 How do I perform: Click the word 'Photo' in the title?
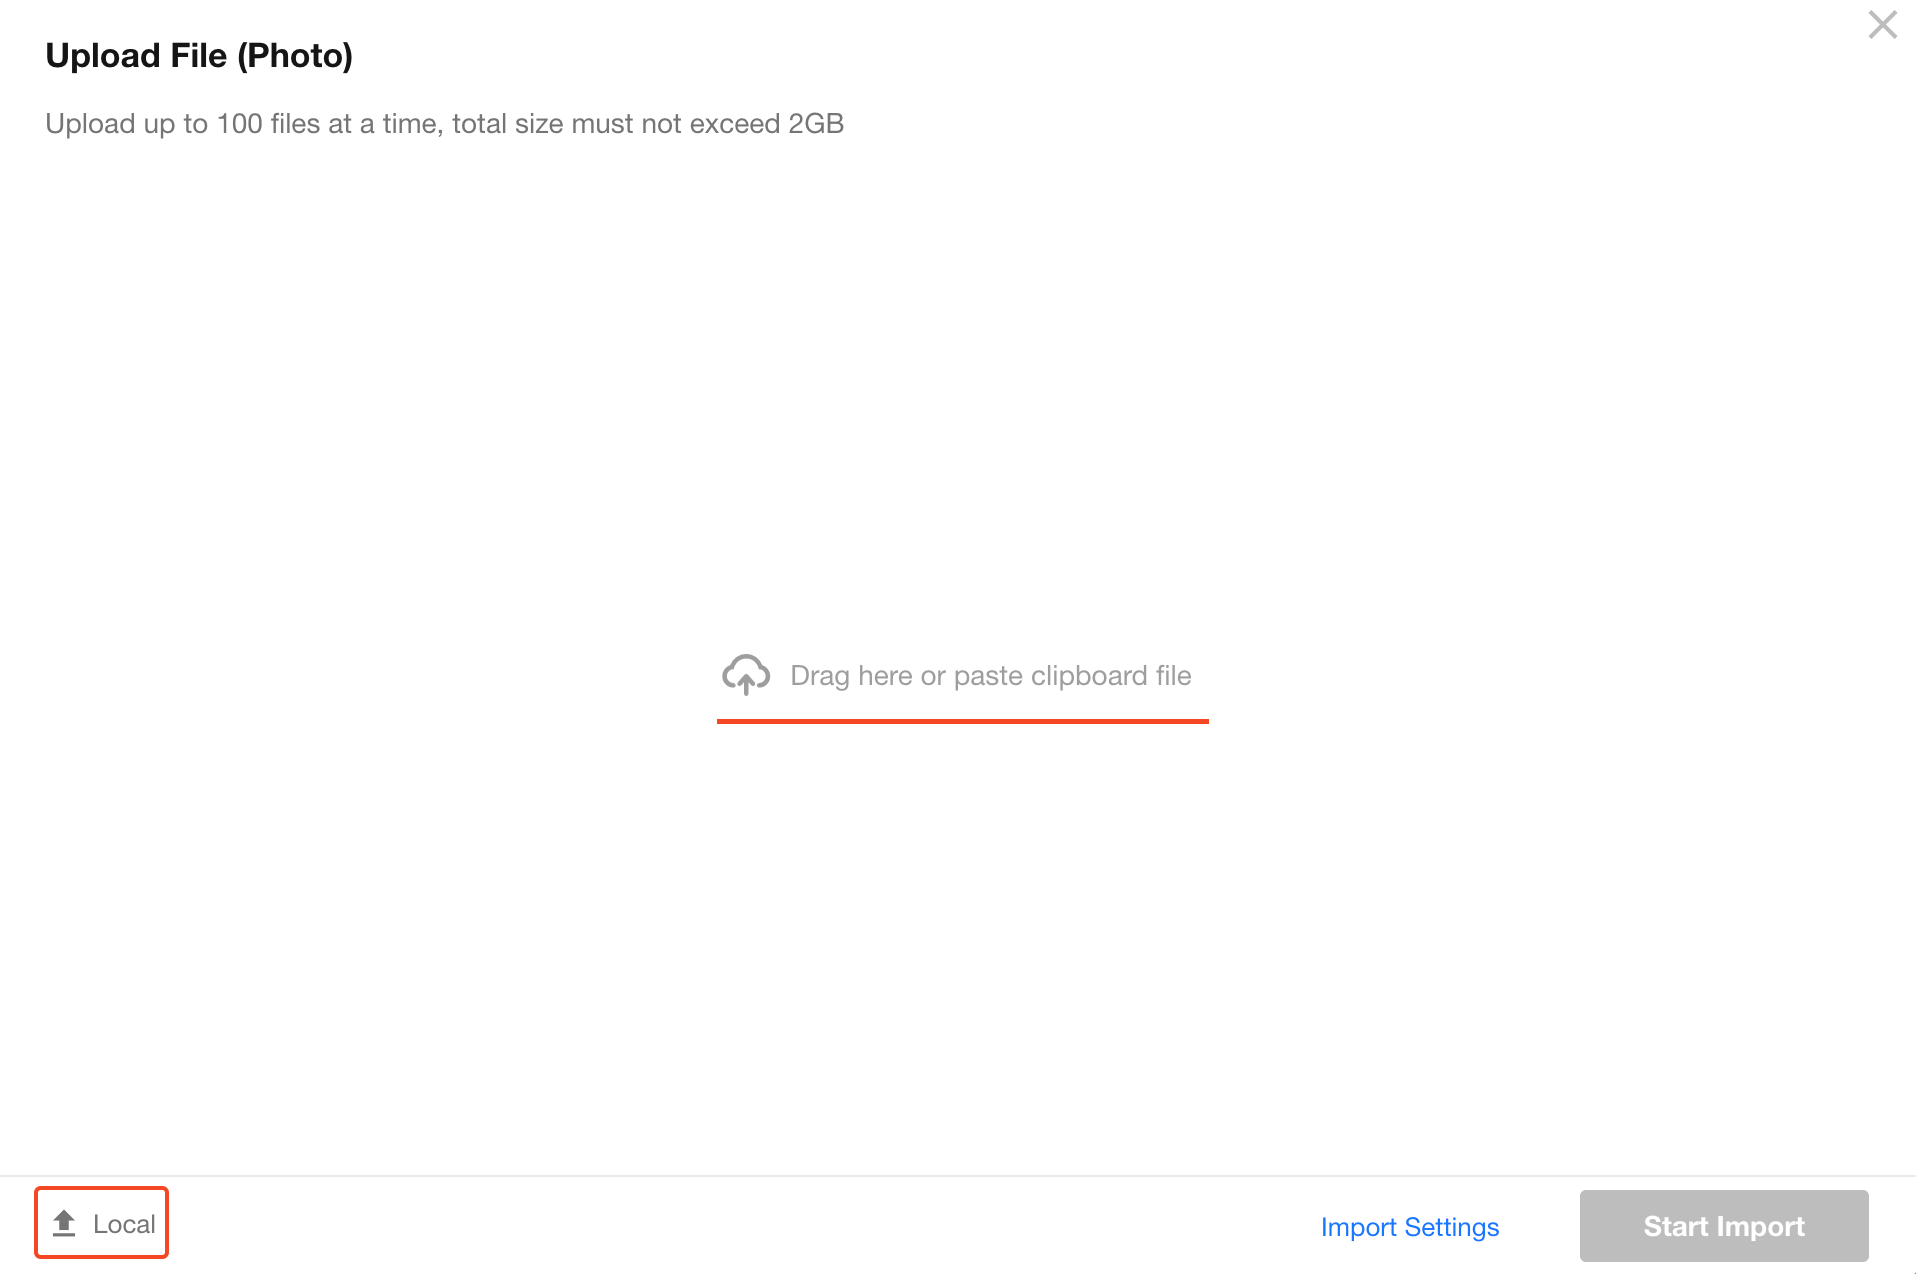[x=296, y=56]
